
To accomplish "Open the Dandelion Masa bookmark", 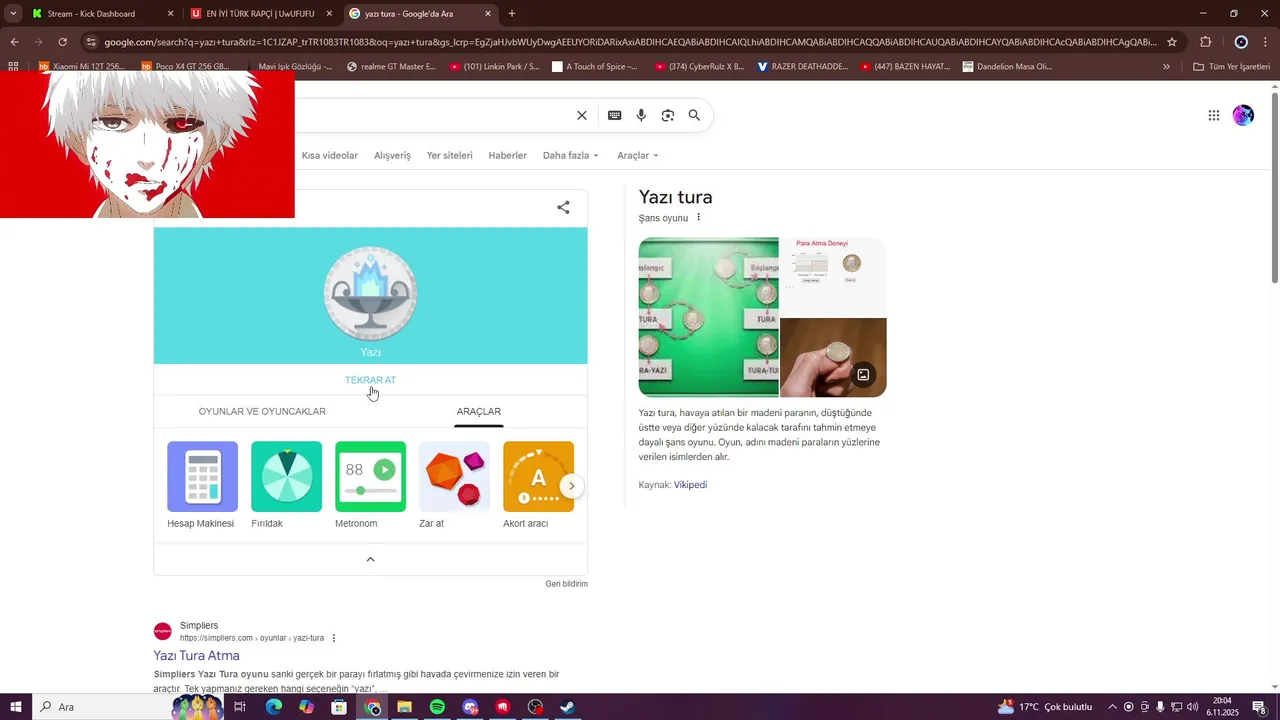I will coord(1007,67).
